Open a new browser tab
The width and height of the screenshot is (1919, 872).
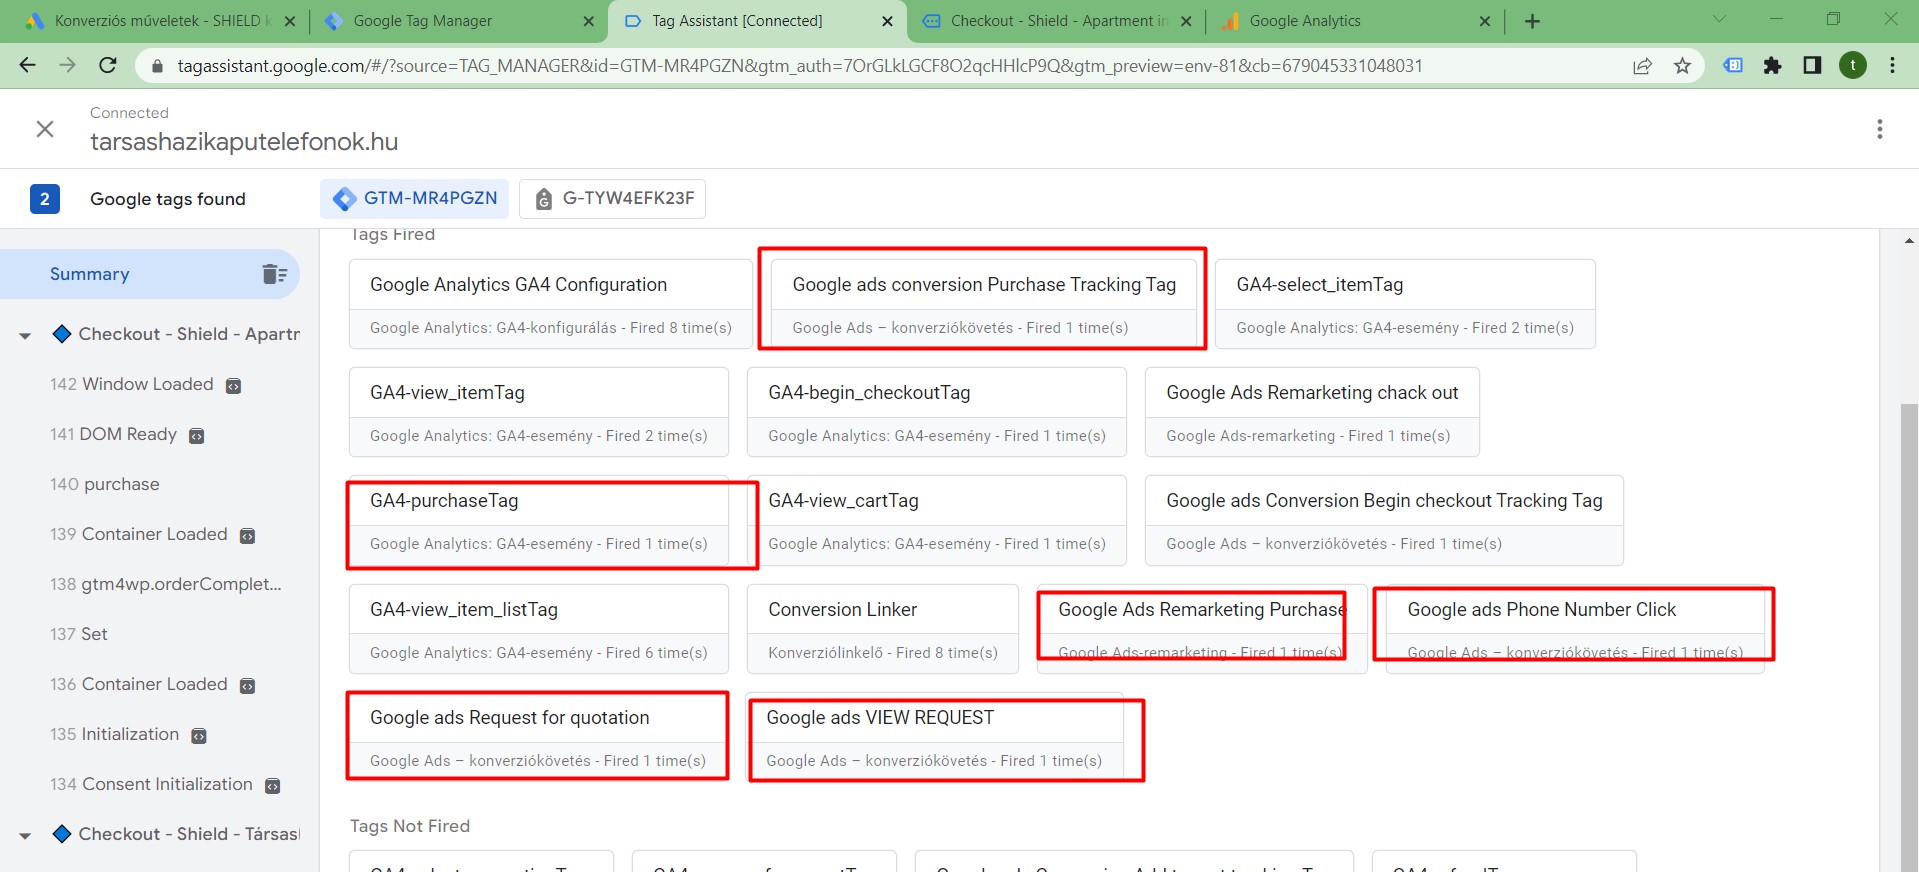[x=1532, y=21]
